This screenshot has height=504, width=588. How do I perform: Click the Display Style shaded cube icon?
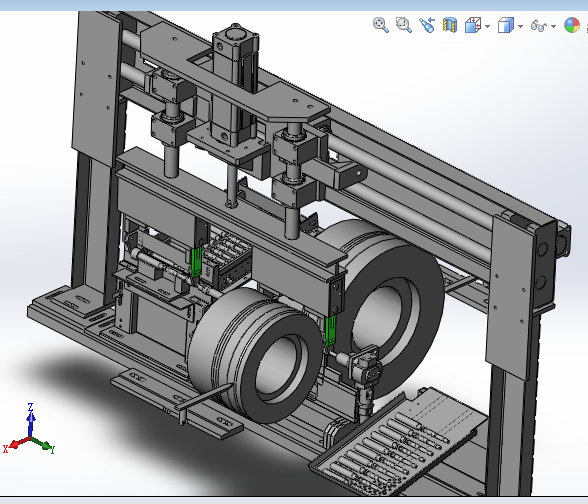pos(506,26)
